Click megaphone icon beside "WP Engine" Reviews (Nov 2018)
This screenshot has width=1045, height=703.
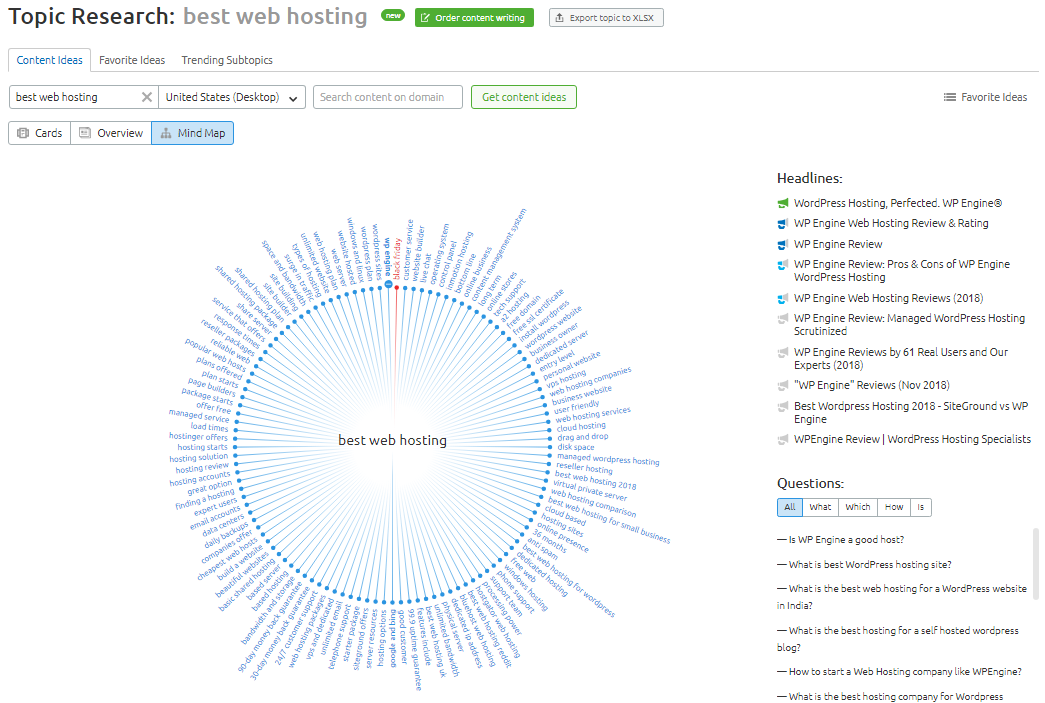(x=783, y=385)
